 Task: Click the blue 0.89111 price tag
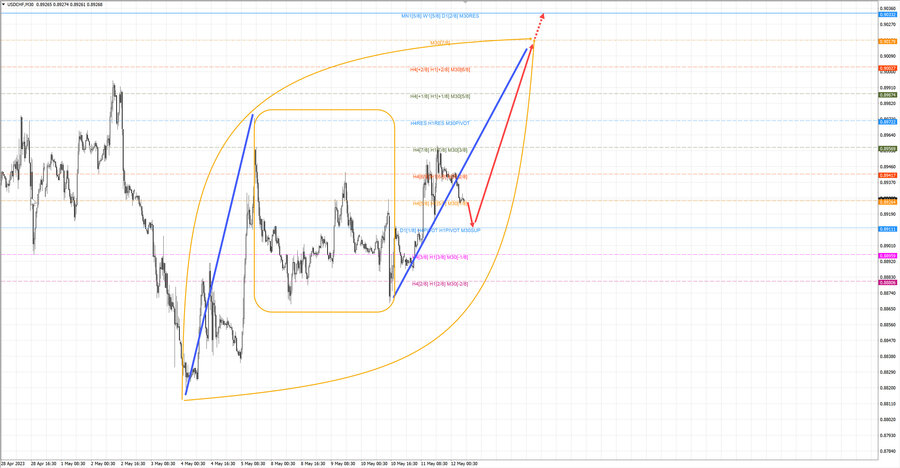(x=888, y=229)
